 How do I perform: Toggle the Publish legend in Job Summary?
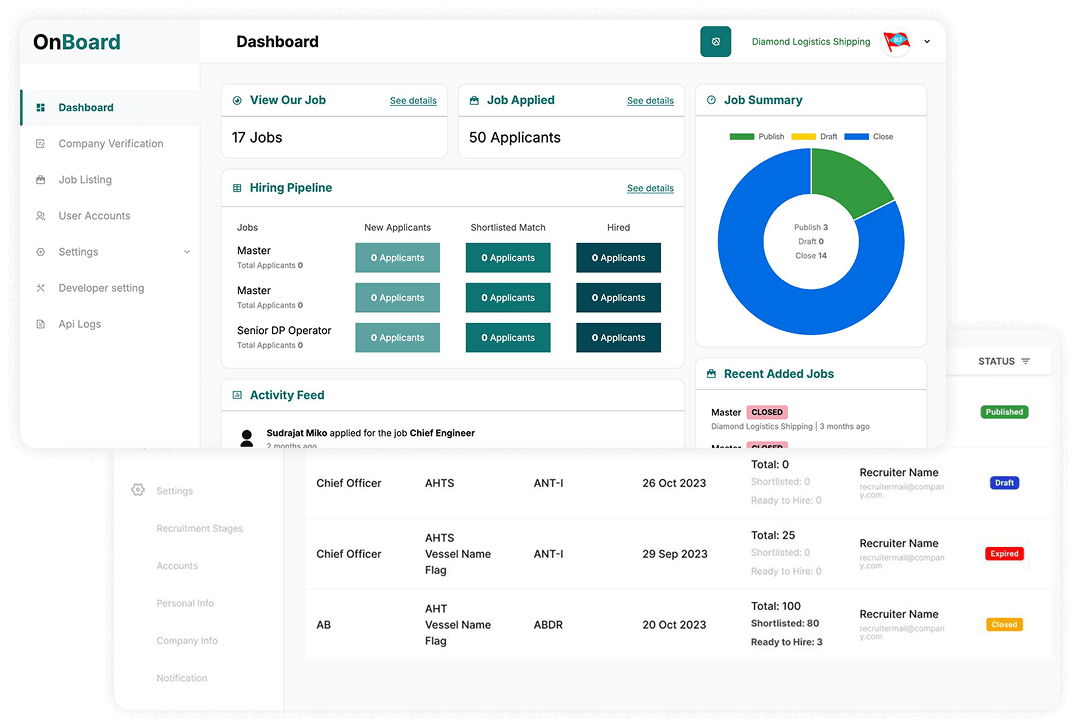(757, 136)
